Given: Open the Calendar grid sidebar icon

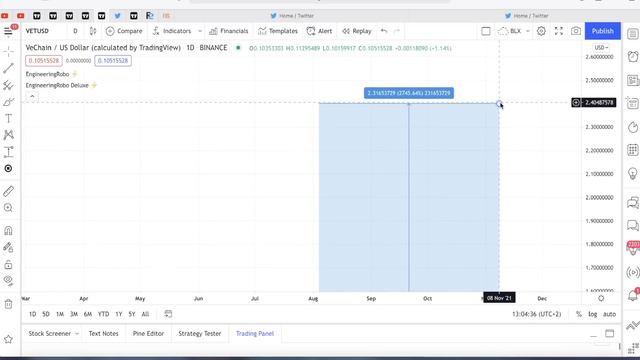Looking at the screenshot, I should pyautogui.click(x=633, y=150).
